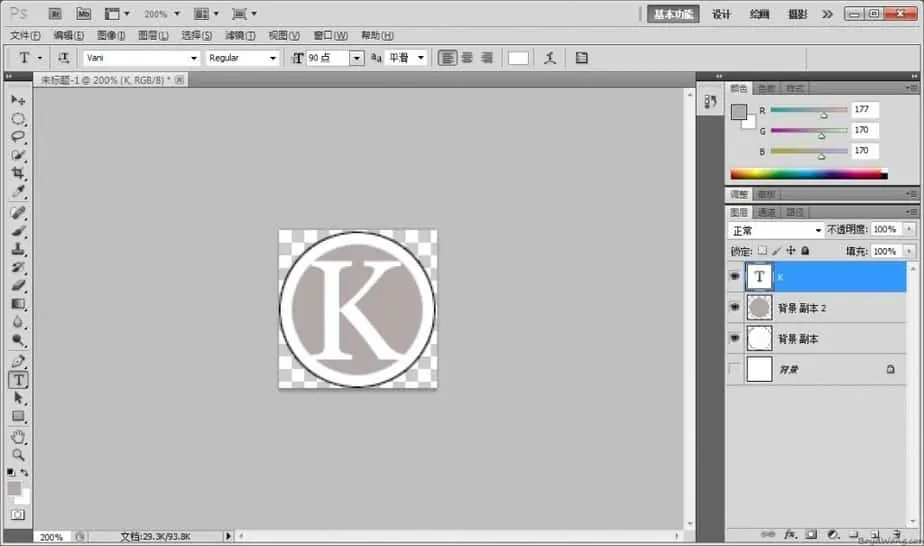Viewport: 924px width, 546px height.
Task: Click the 基本功能 workspace button
Action: [673, 14]
